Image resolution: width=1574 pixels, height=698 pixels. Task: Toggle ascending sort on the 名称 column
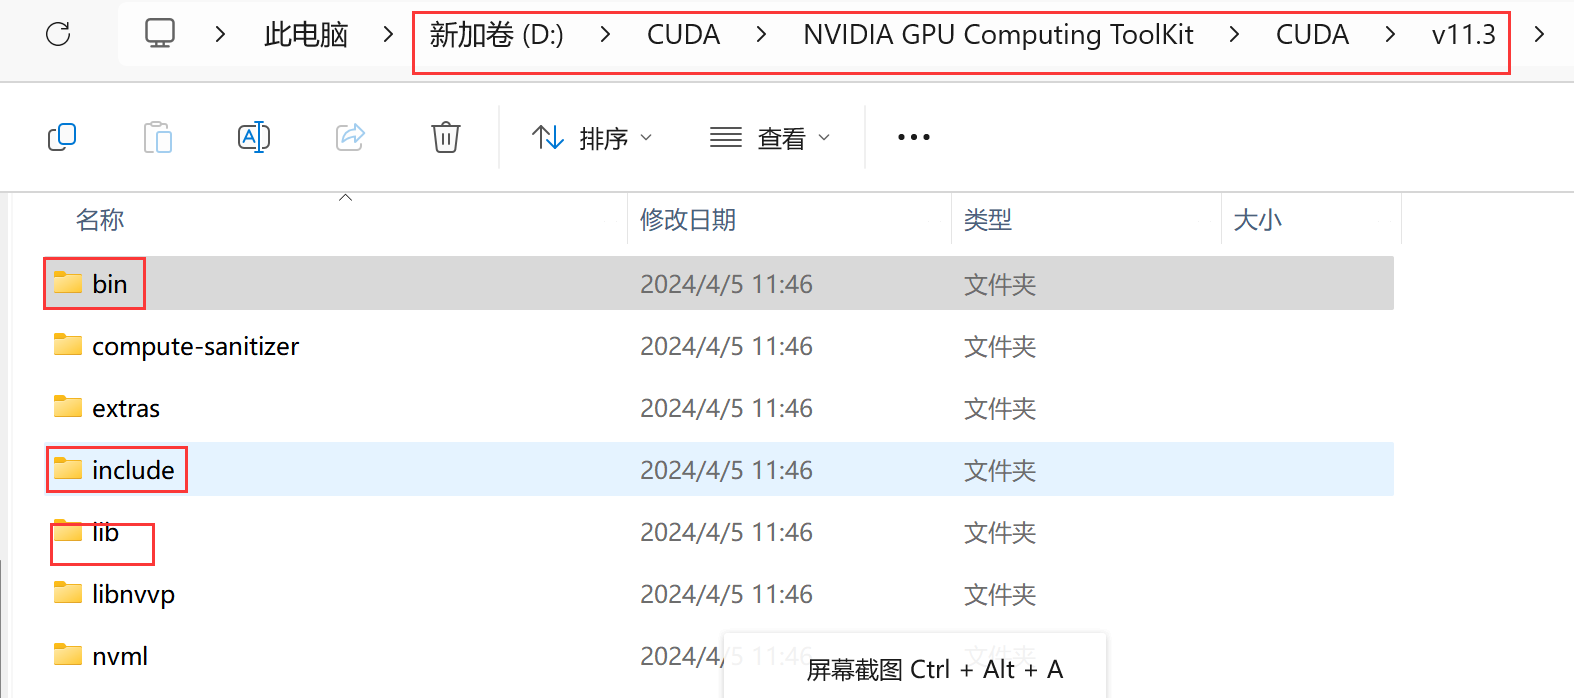(x=345, y=199)
